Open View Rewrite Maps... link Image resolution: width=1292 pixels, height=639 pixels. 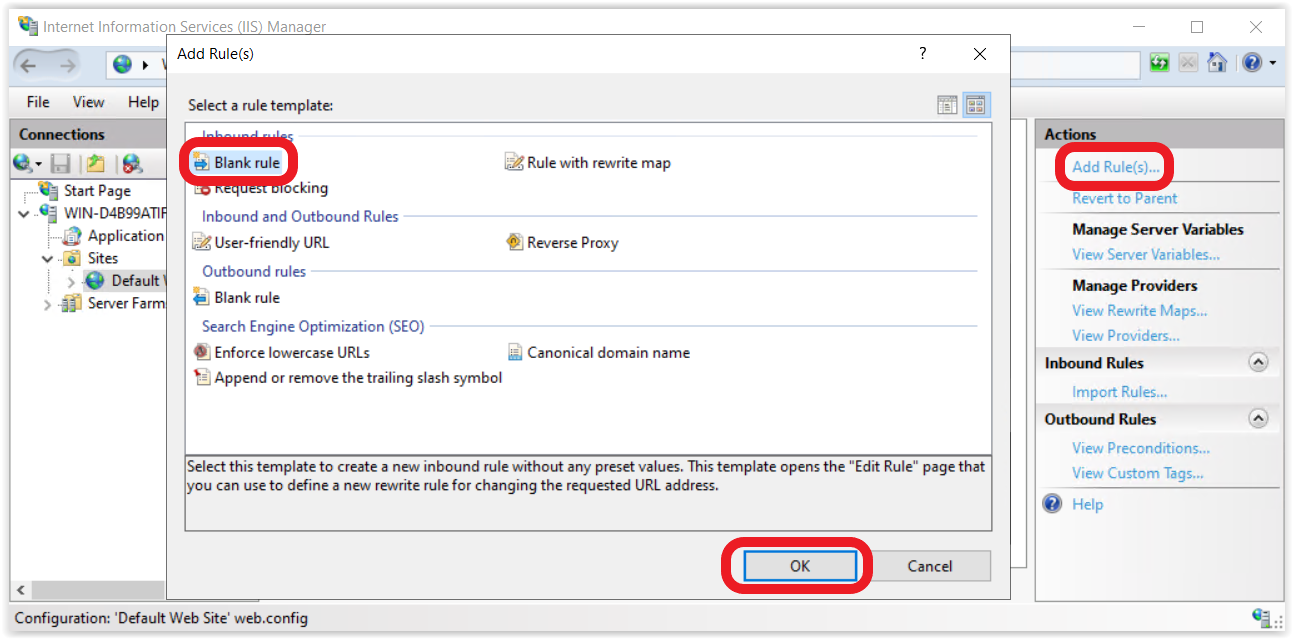point(1140,310)
